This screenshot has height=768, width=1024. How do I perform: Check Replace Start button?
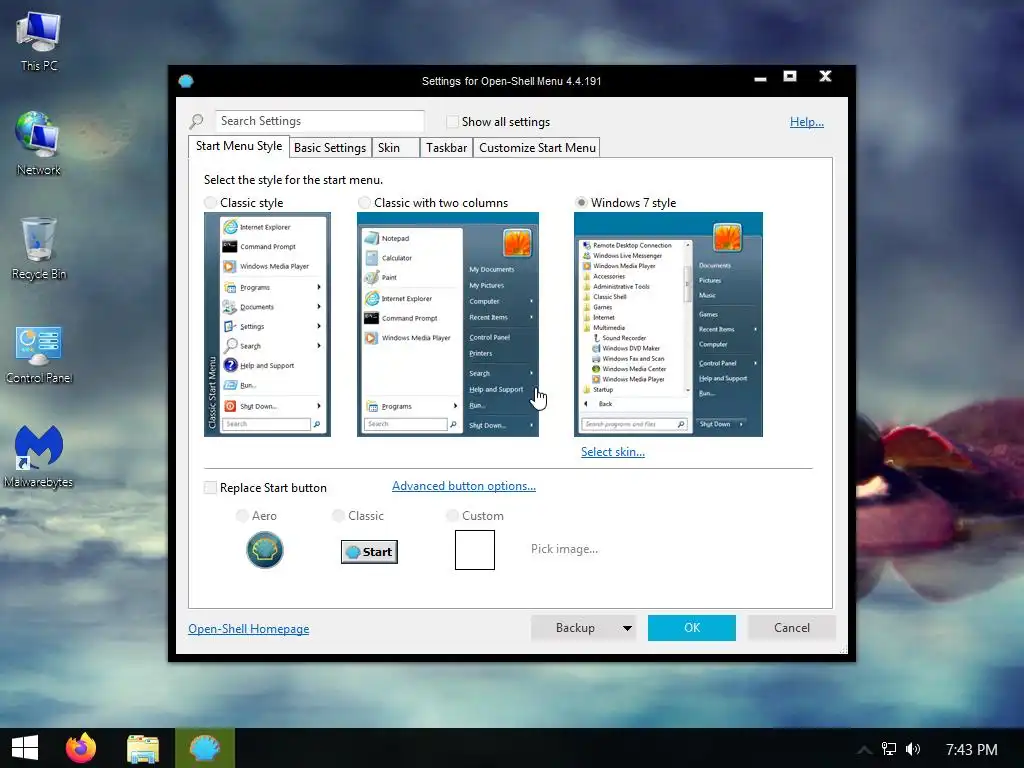[210, 488]
